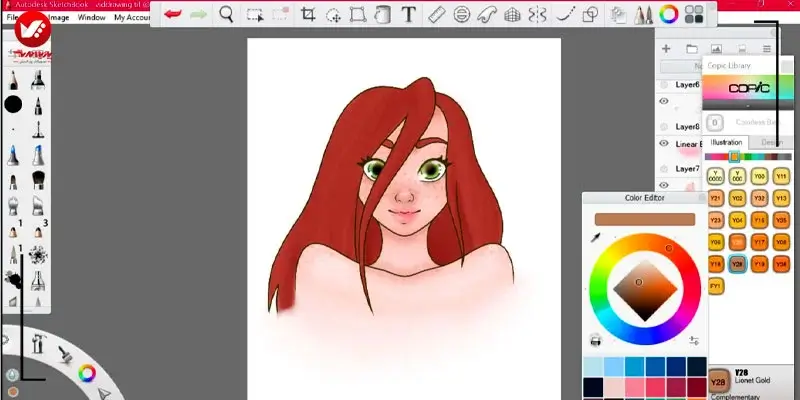800x400 pixels.
Task: Select the Y28 swatch in Copic grid
Action: click(737, 264)
